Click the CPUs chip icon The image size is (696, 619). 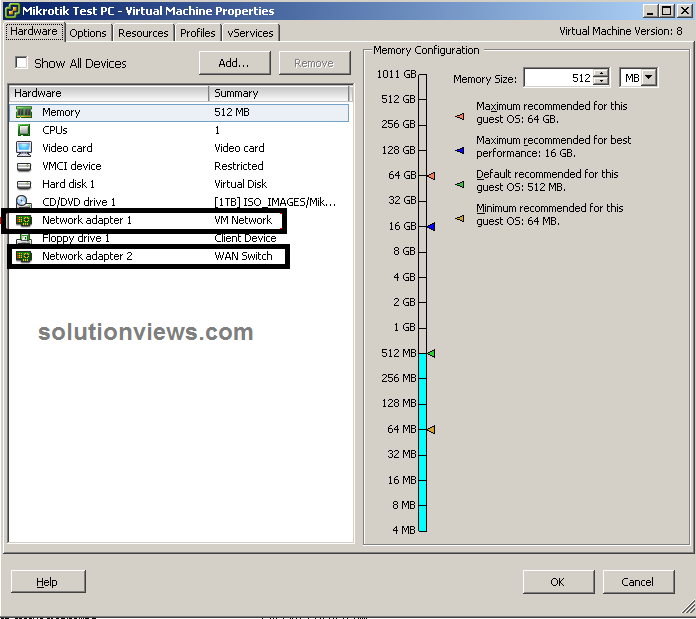(x=24, y=130)
